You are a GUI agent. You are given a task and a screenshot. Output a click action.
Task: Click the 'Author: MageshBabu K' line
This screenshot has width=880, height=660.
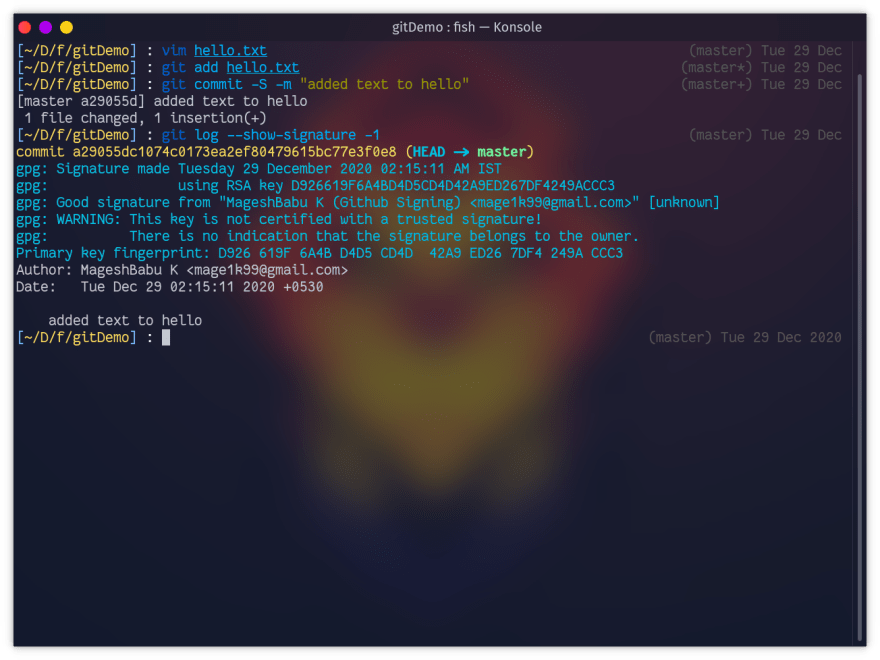[x=182, y=270]
